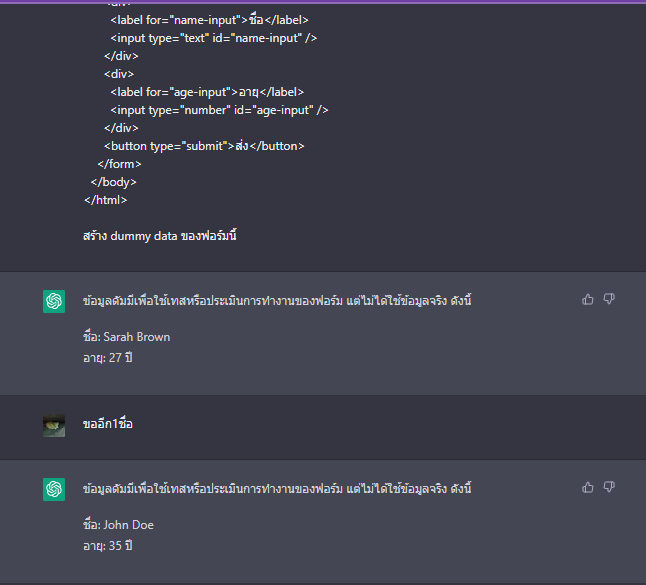The width and height of the screenshot is (646, 585).
Task: Click the age line อายุ: 35 ปี
Action: click(x=108, y=546)
